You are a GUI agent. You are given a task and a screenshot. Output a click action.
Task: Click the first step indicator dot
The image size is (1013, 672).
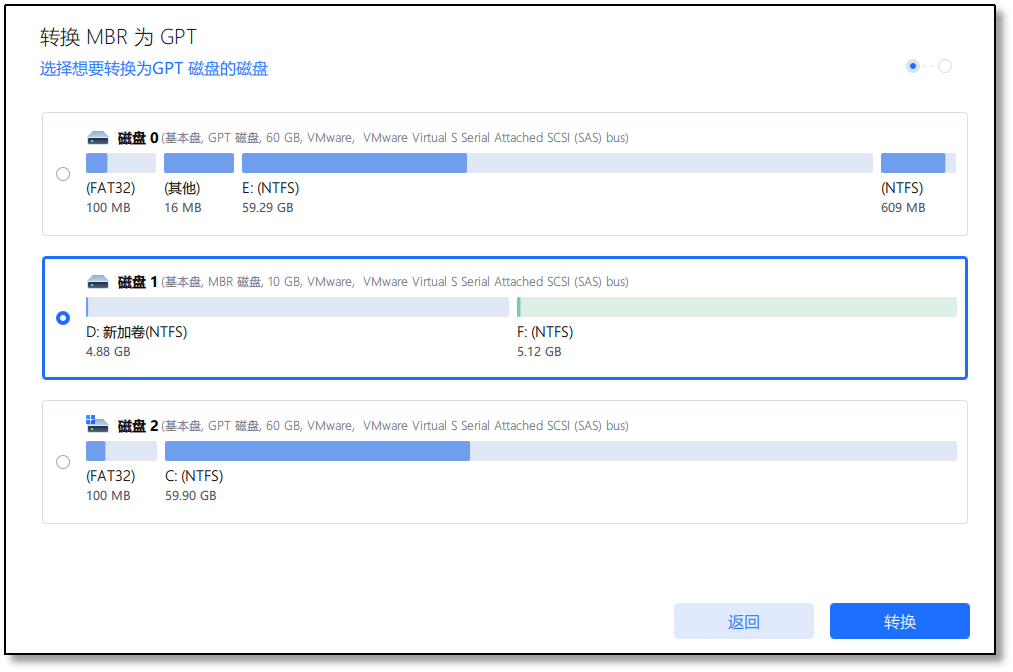coord(912,66)
